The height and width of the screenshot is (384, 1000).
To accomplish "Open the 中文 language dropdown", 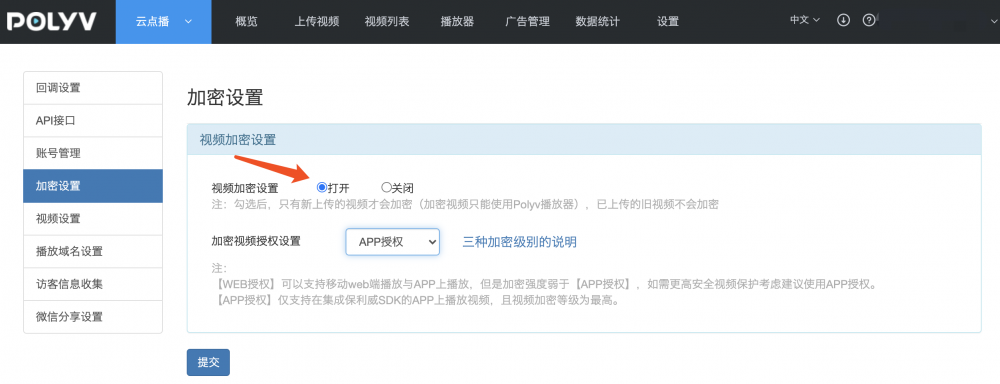I will tap(805, 20).
